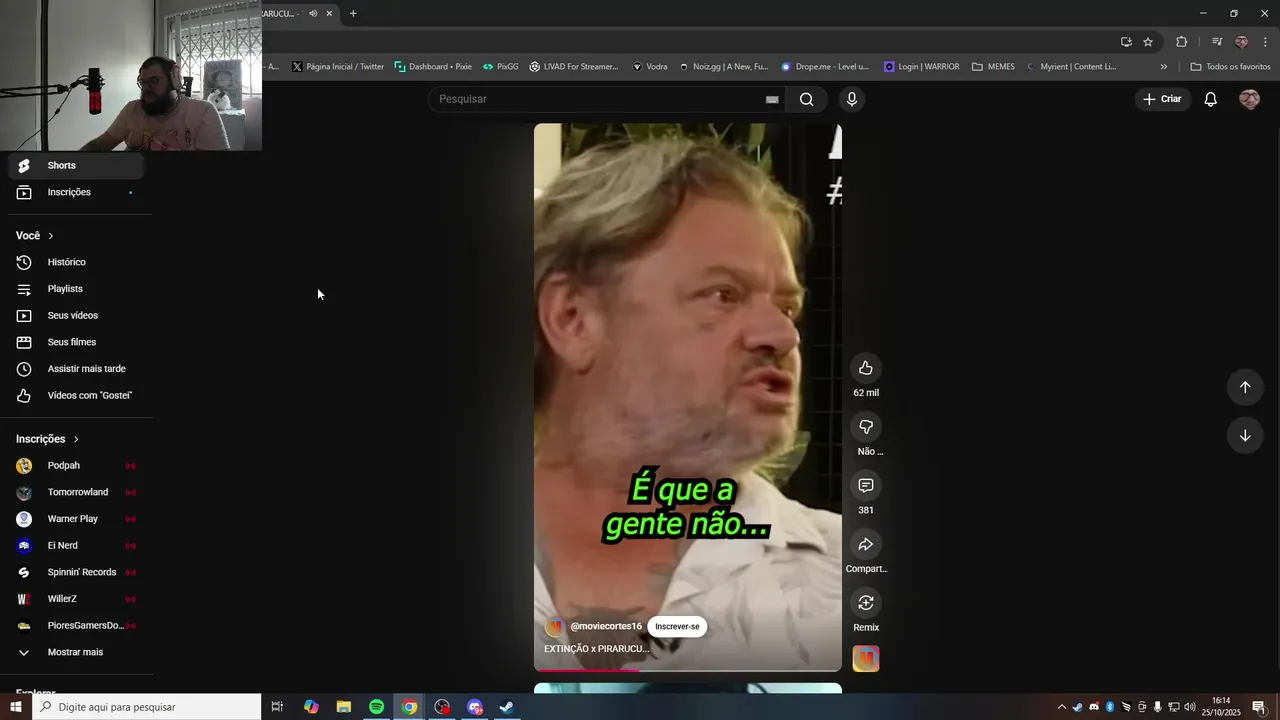Open the PixGG bookmark

pyautogui.click(x=500, y=67)
